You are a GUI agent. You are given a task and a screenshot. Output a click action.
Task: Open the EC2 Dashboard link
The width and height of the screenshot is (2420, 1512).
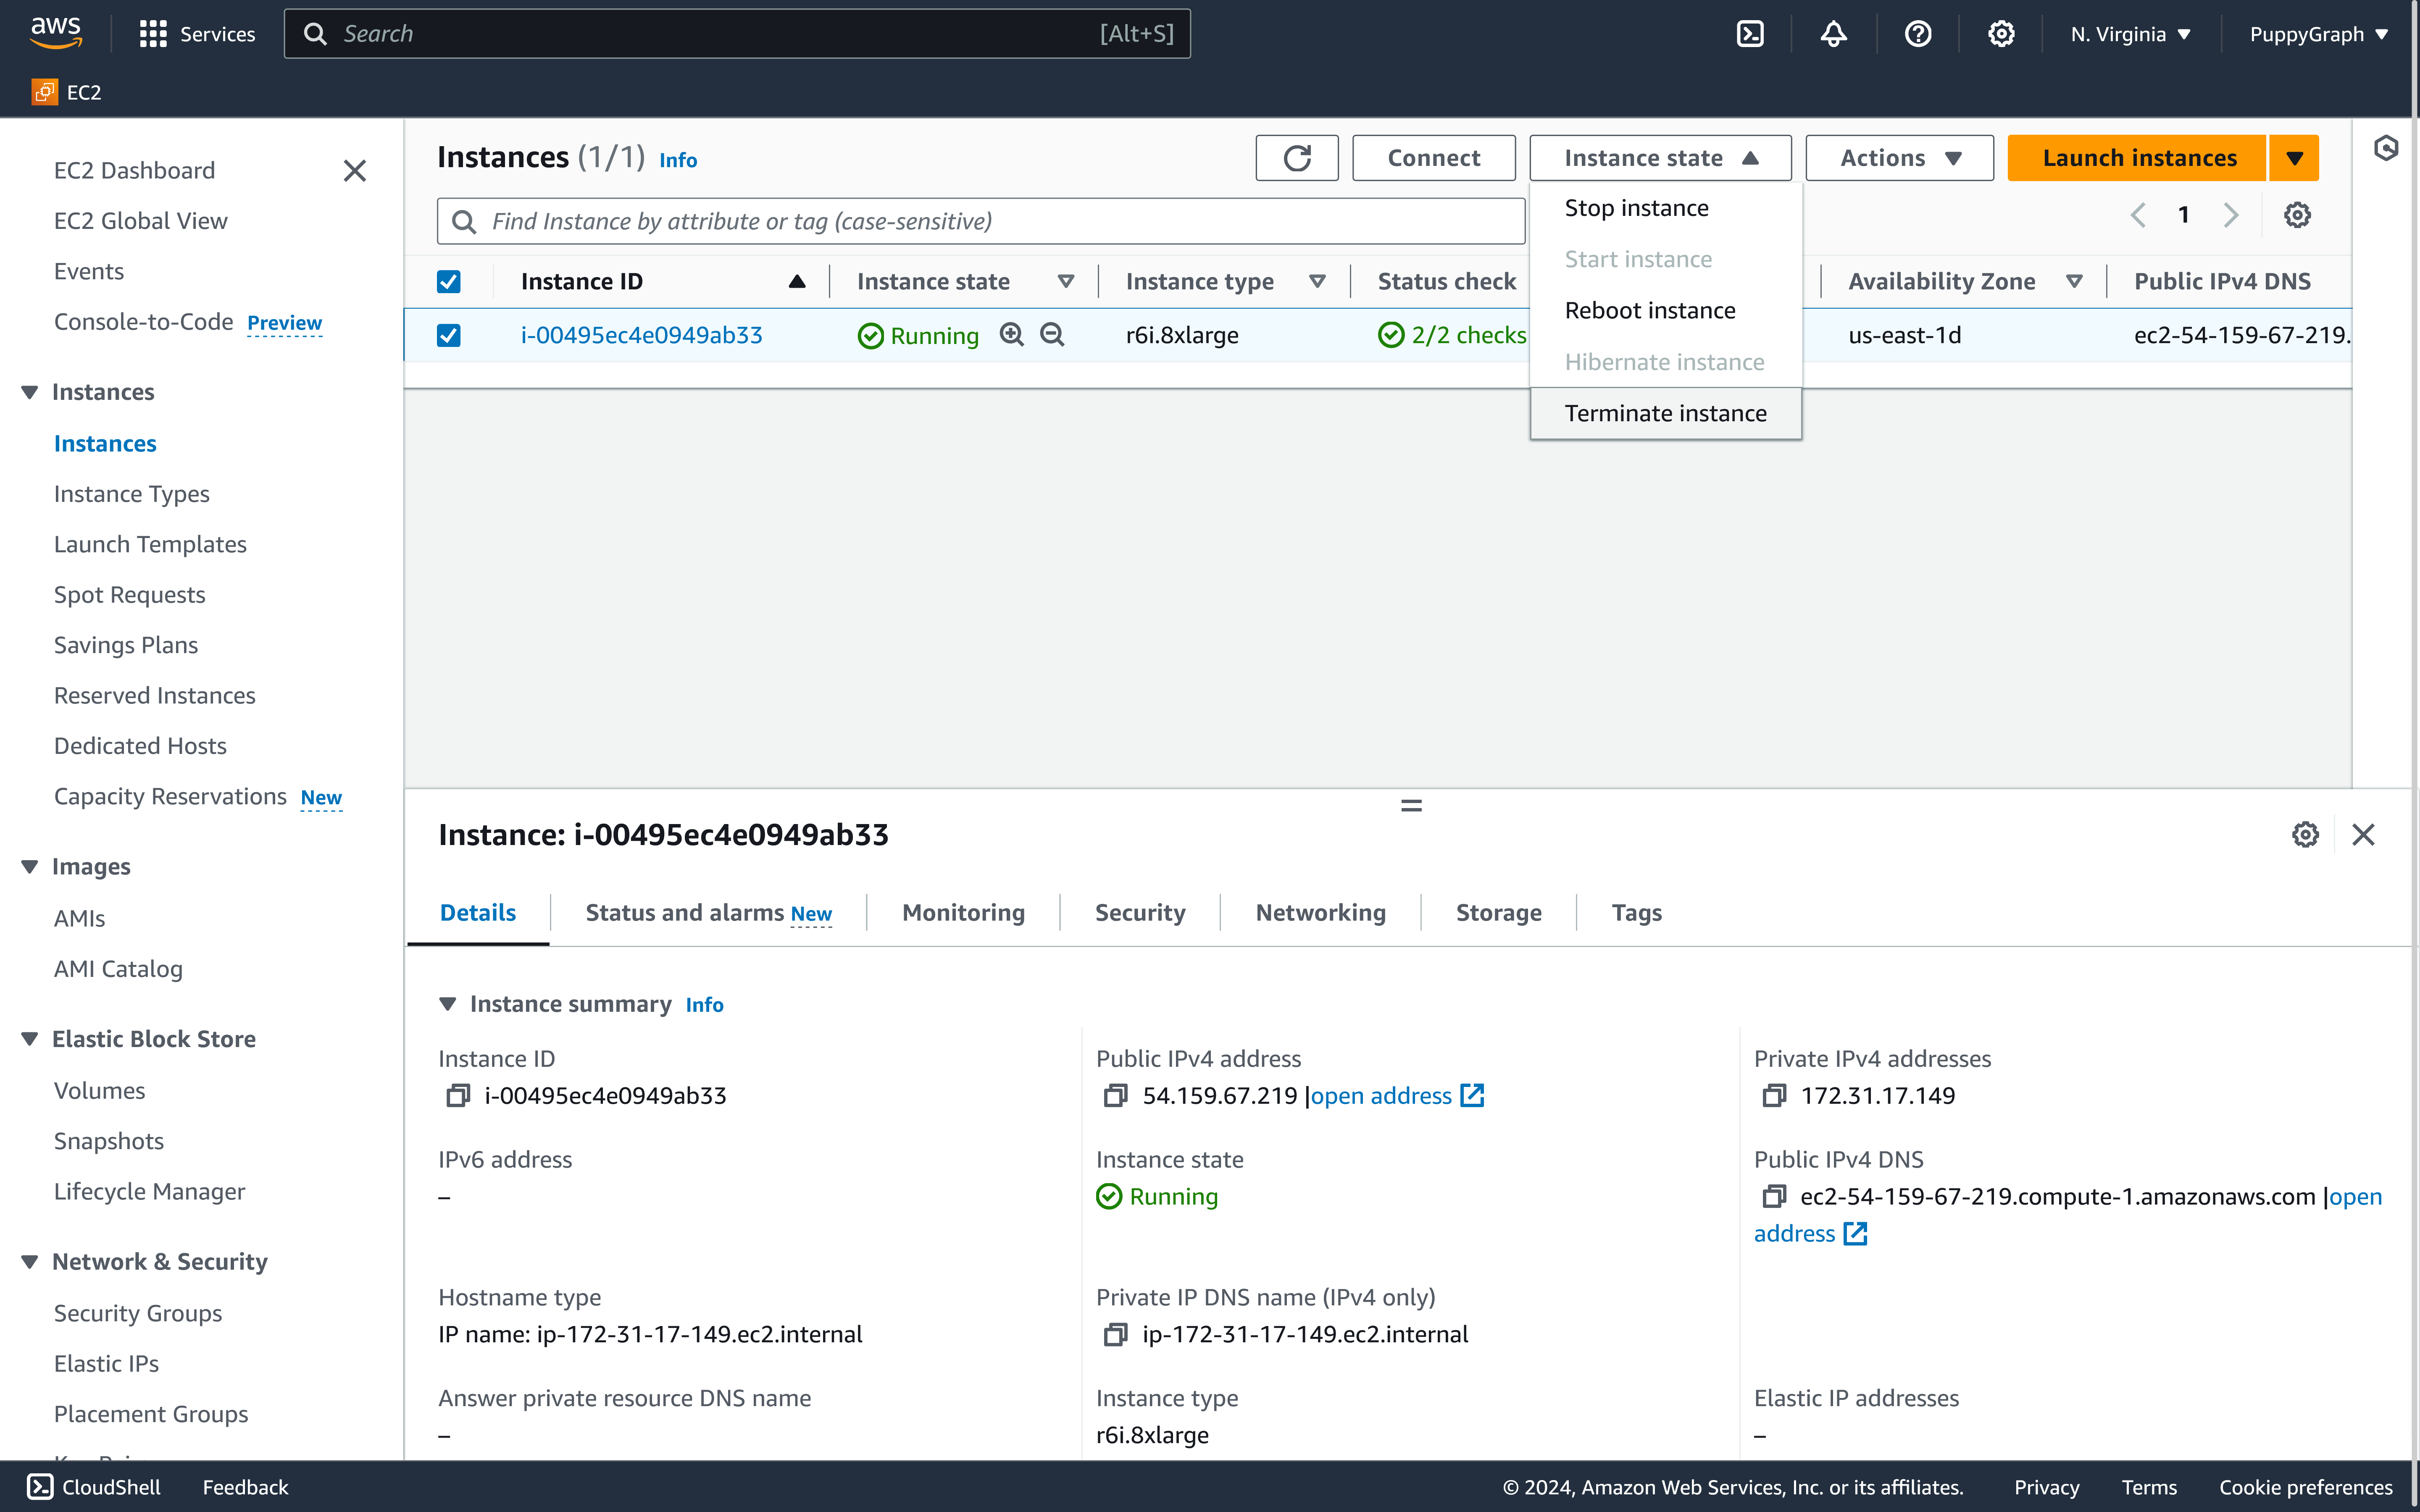point(134,170)
